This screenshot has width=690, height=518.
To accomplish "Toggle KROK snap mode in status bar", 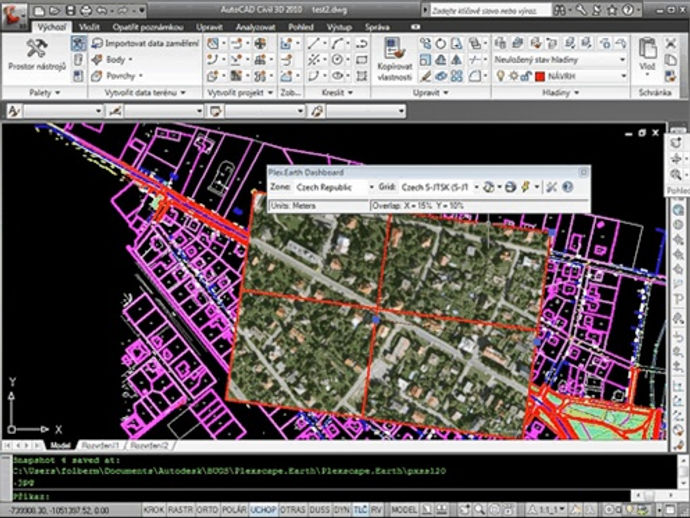I will (x=154, y=510).
